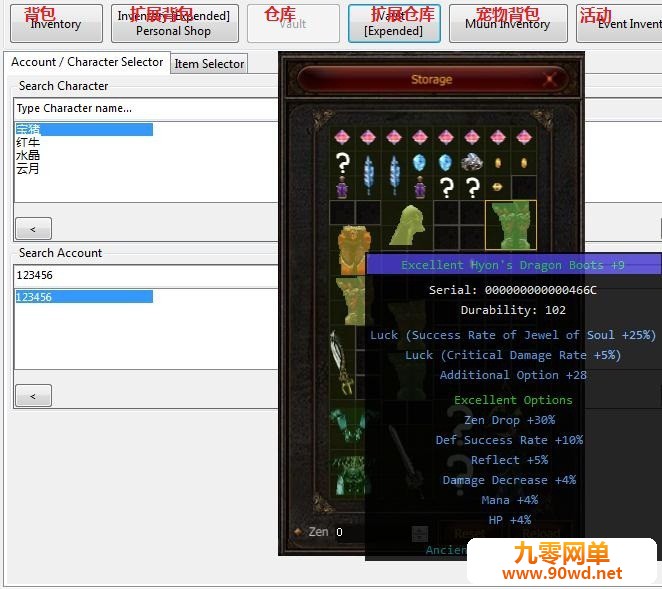Select question mark item beside purple potion
662x589 pixels.
click(x=446, y=187)
